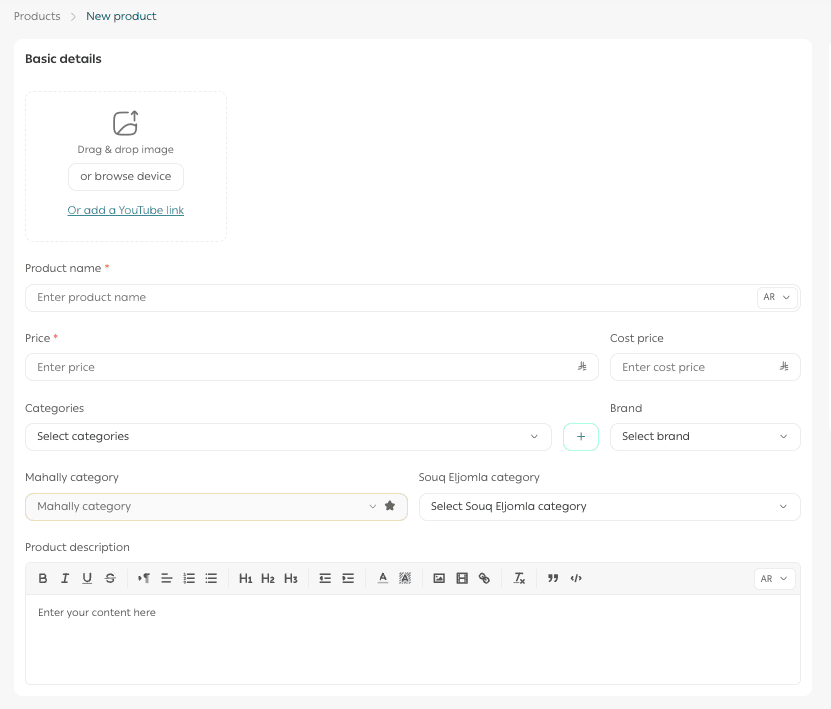Go to Products in the breadcrumb
This screenshot has height=709, width=831.
coord(37,16)
